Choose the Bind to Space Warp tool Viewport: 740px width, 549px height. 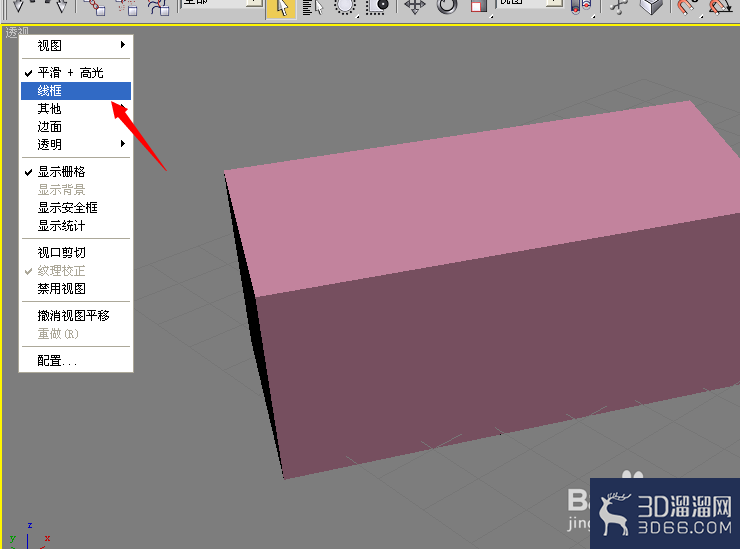pos(158,7)
